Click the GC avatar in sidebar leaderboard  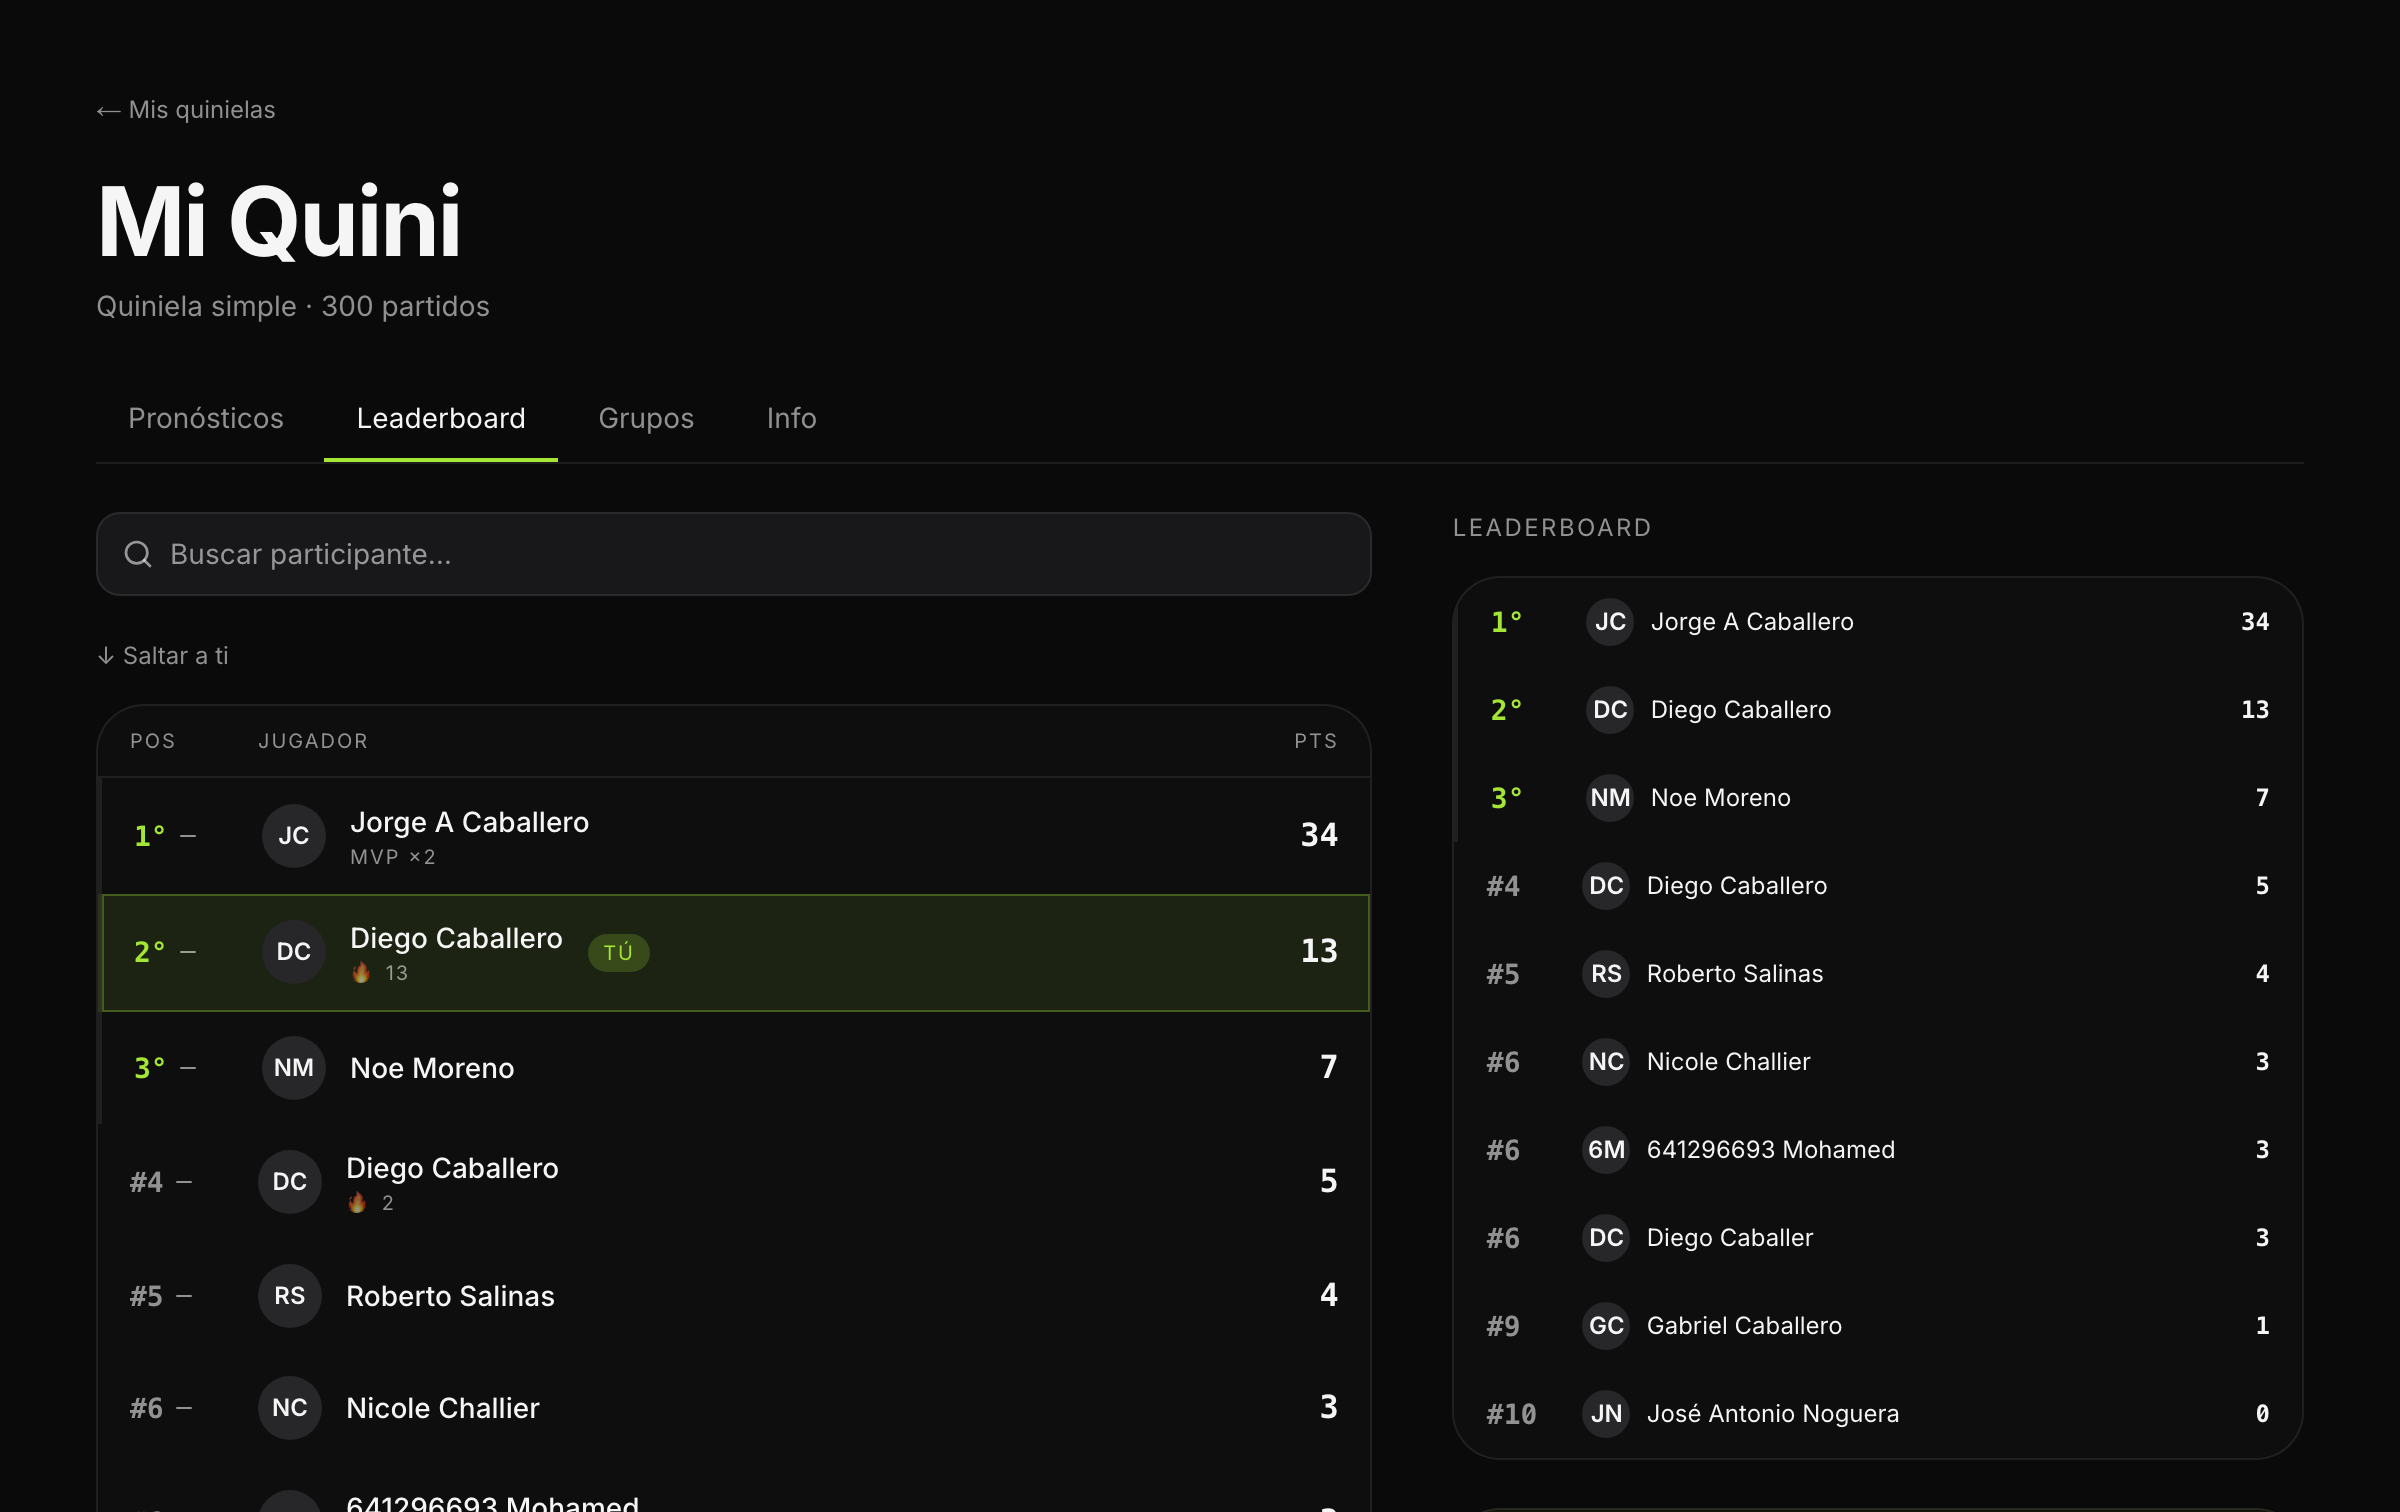pos(1606,1326)
